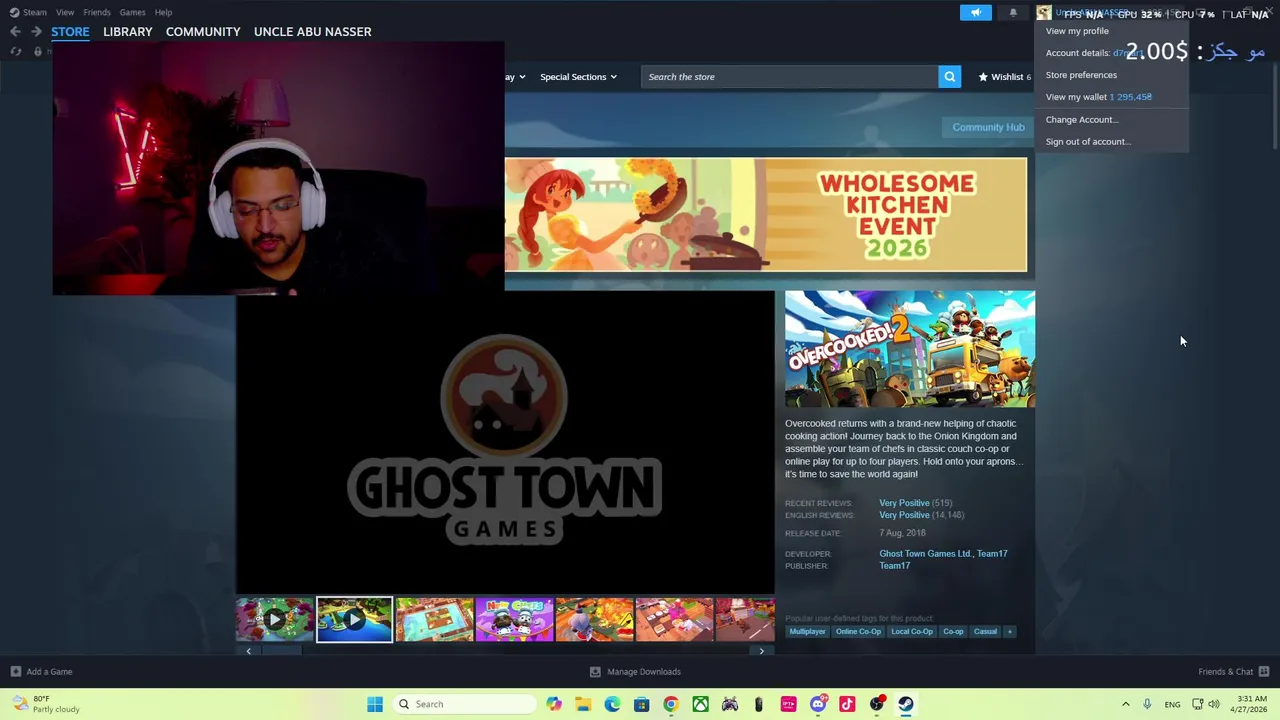Click the Casual tag
The image size is (1280, 720).
click(985, 632)
